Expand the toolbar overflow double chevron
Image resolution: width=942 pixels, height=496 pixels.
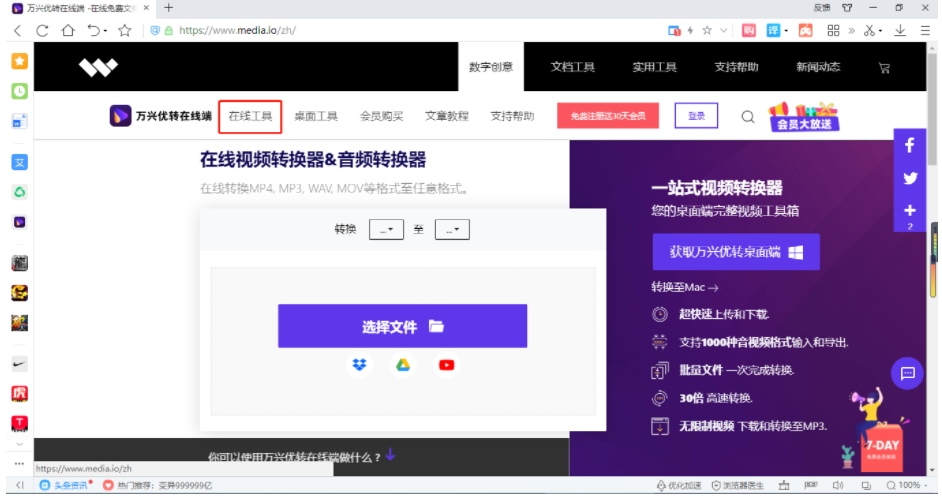click(x=851, y=31)
